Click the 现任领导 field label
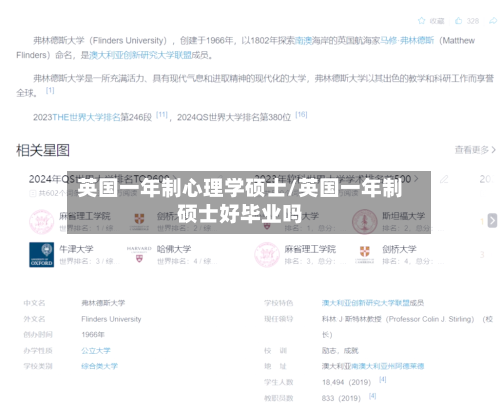500x405 pixels. click(279, 319)
